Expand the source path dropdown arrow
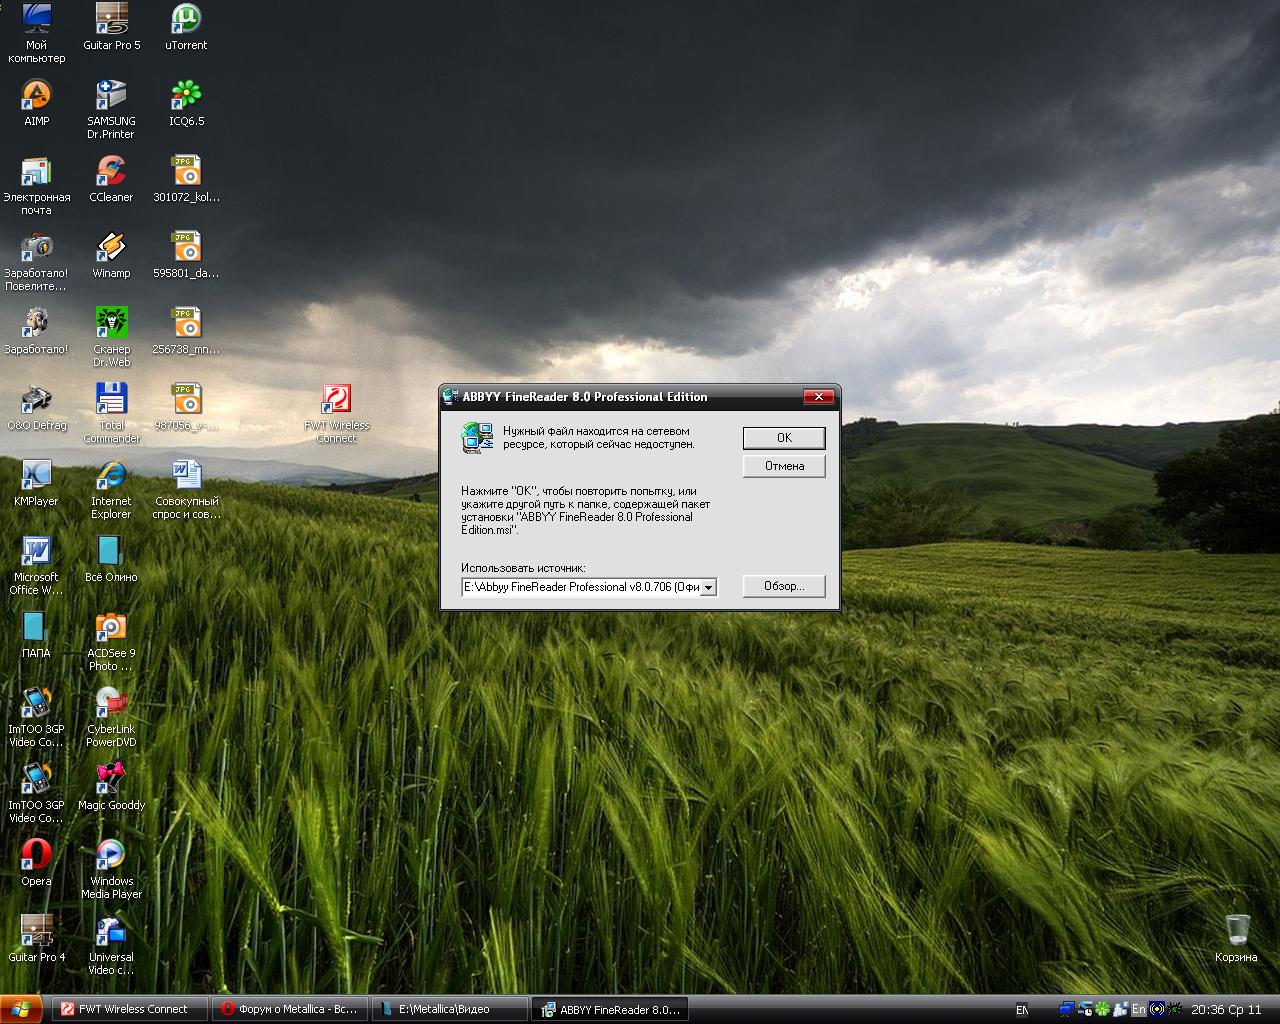This screenshot has width=1280, height=1024. point(708,588)
